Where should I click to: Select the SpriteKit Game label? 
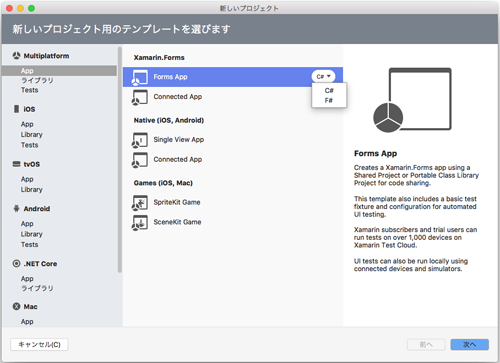(x=177, y=202)
